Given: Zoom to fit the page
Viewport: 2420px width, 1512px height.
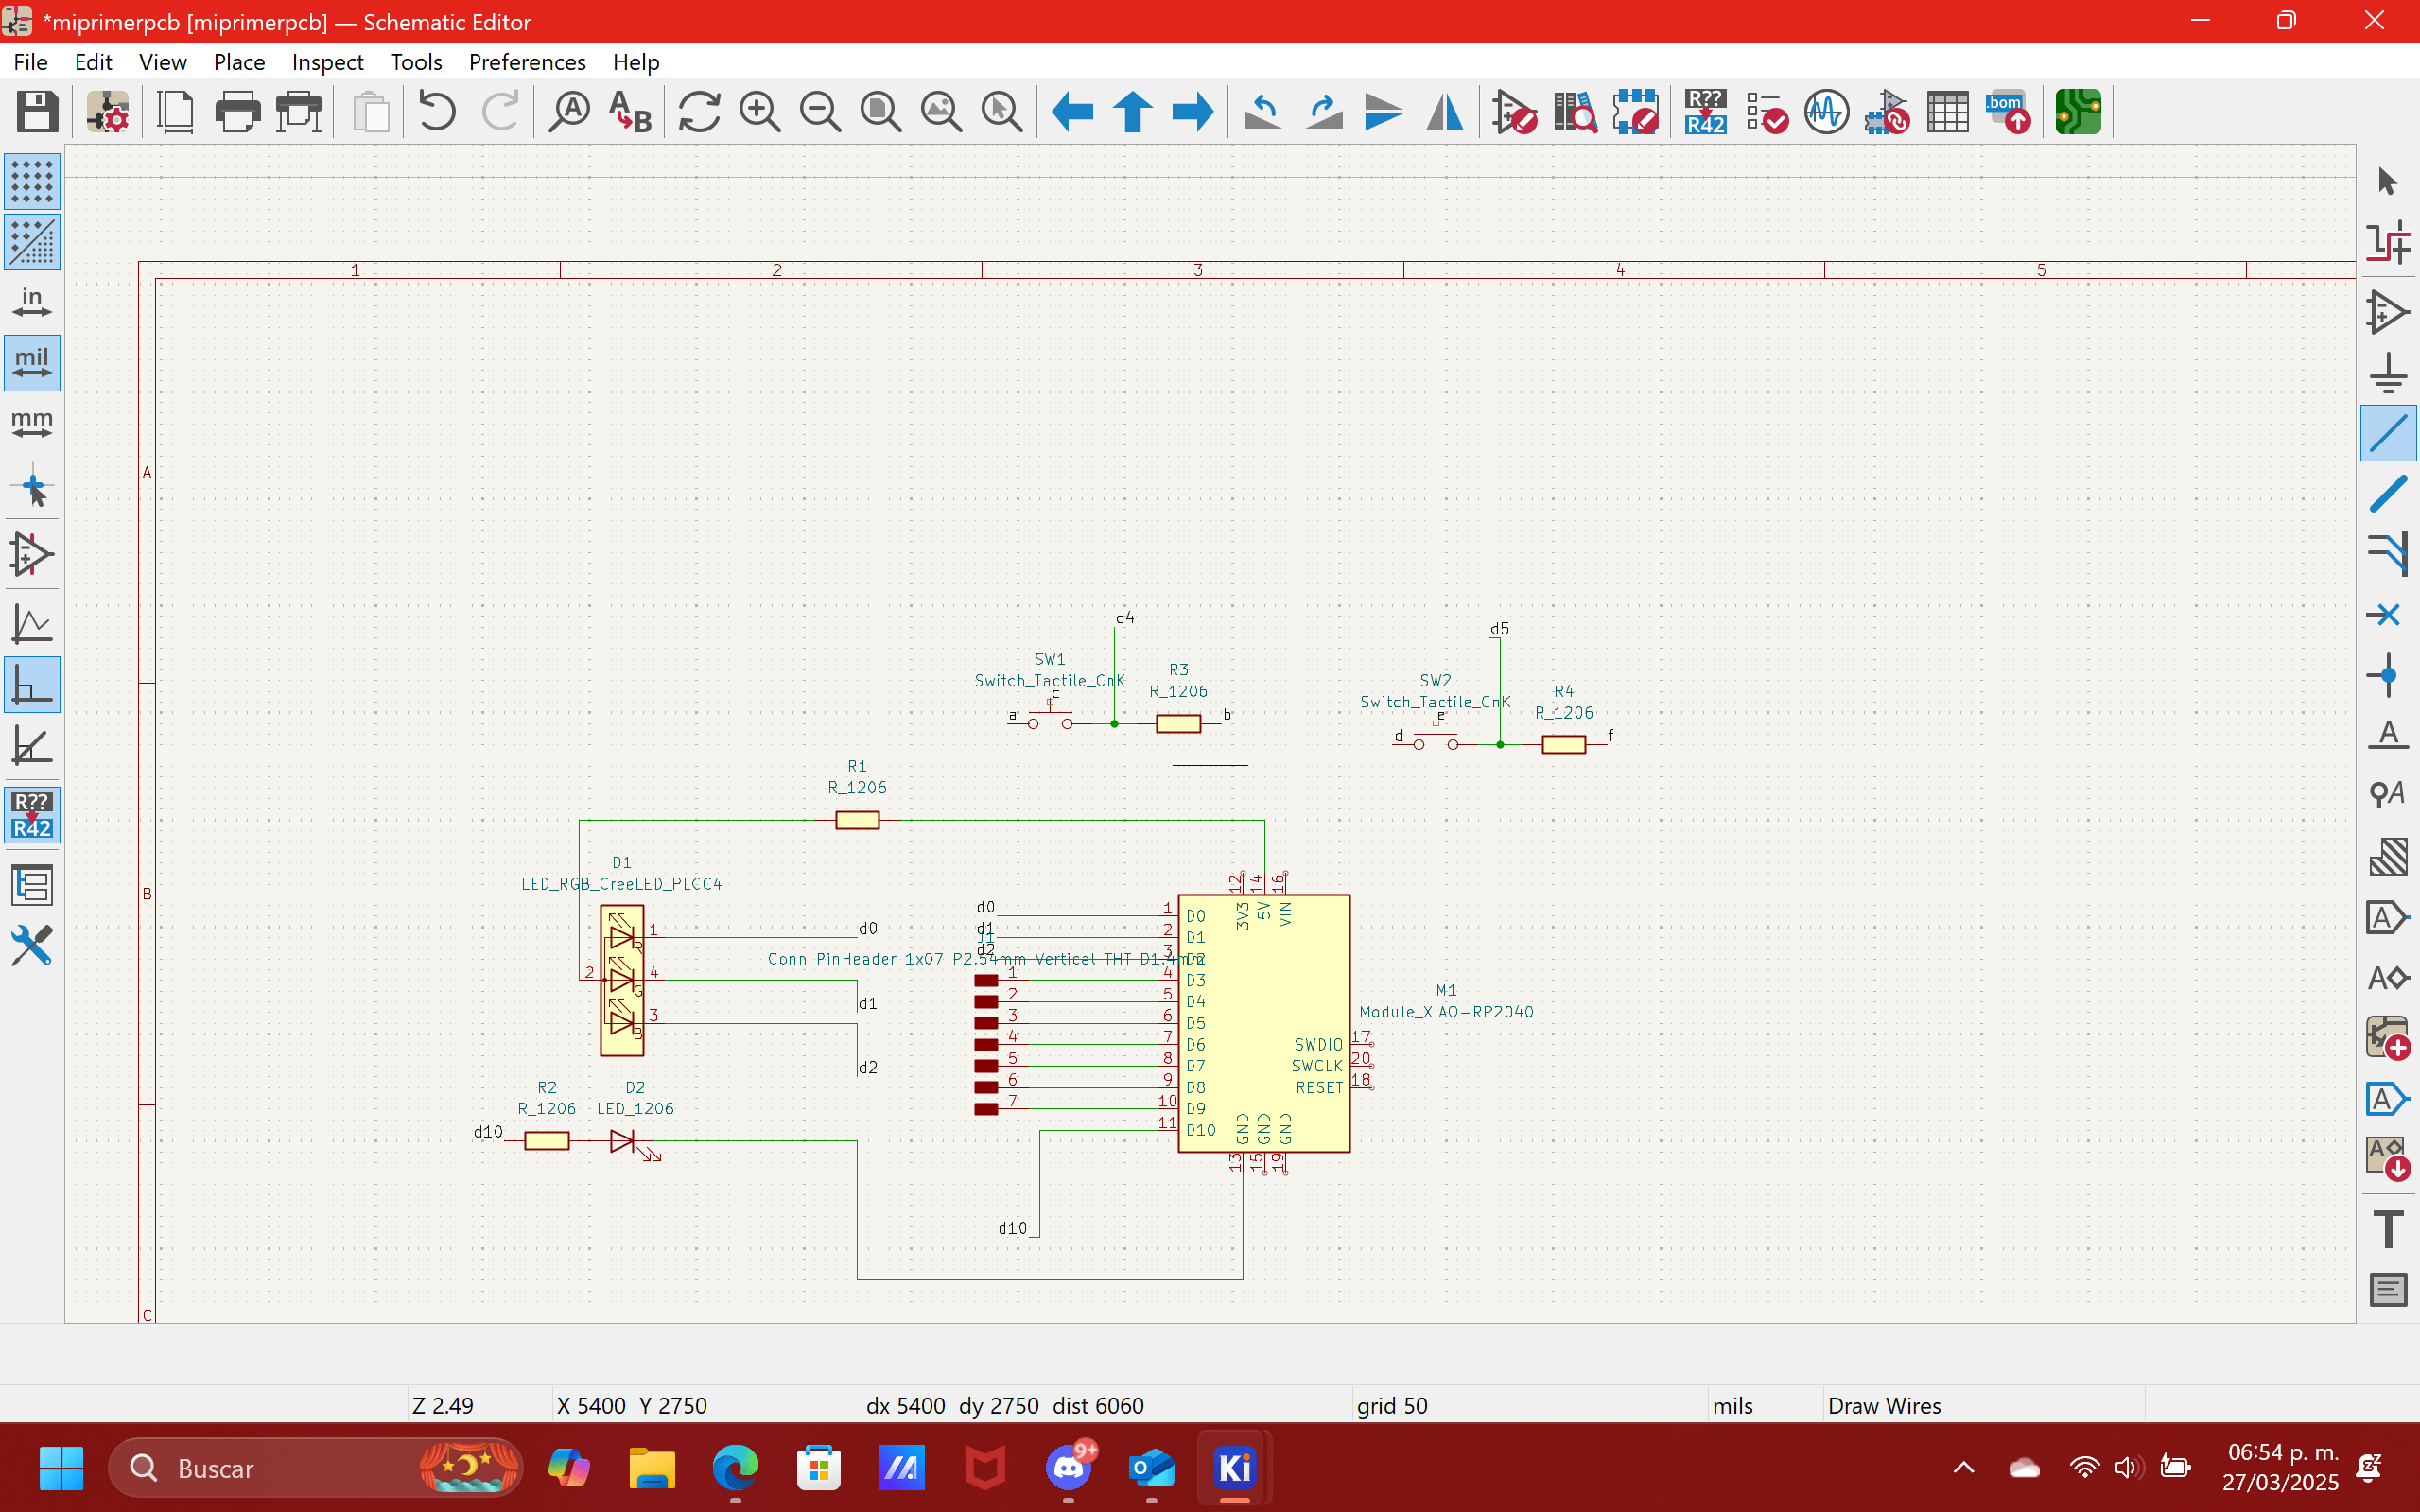Looking at the screenshot, I should [881, 111].
